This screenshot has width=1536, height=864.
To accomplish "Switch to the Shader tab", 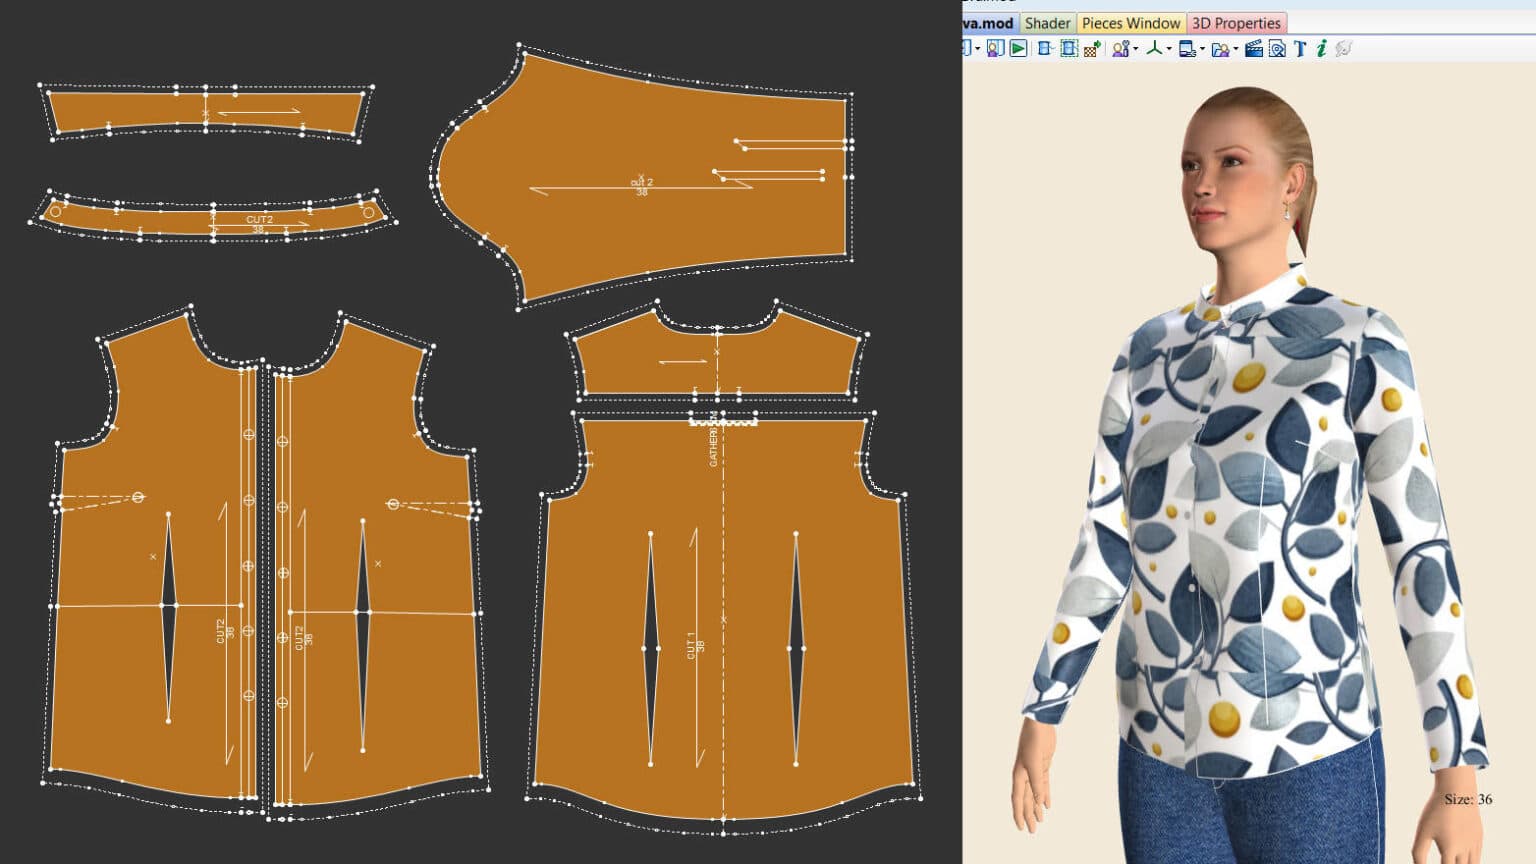I will pos(1048,23).
